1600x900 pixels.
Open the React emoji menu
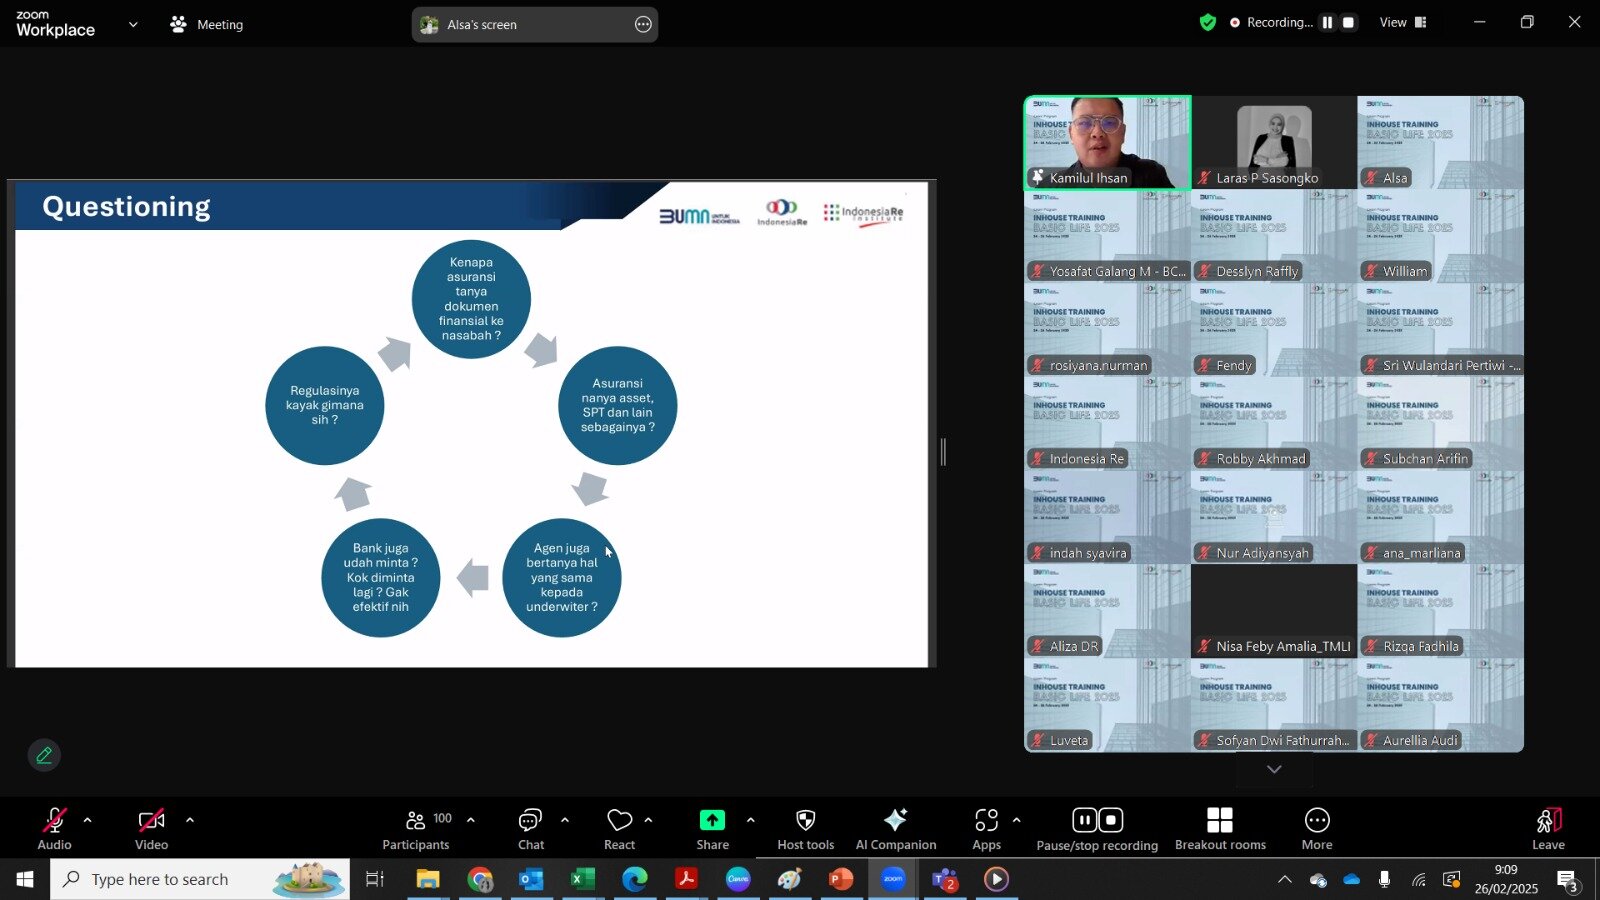point(620,829)
